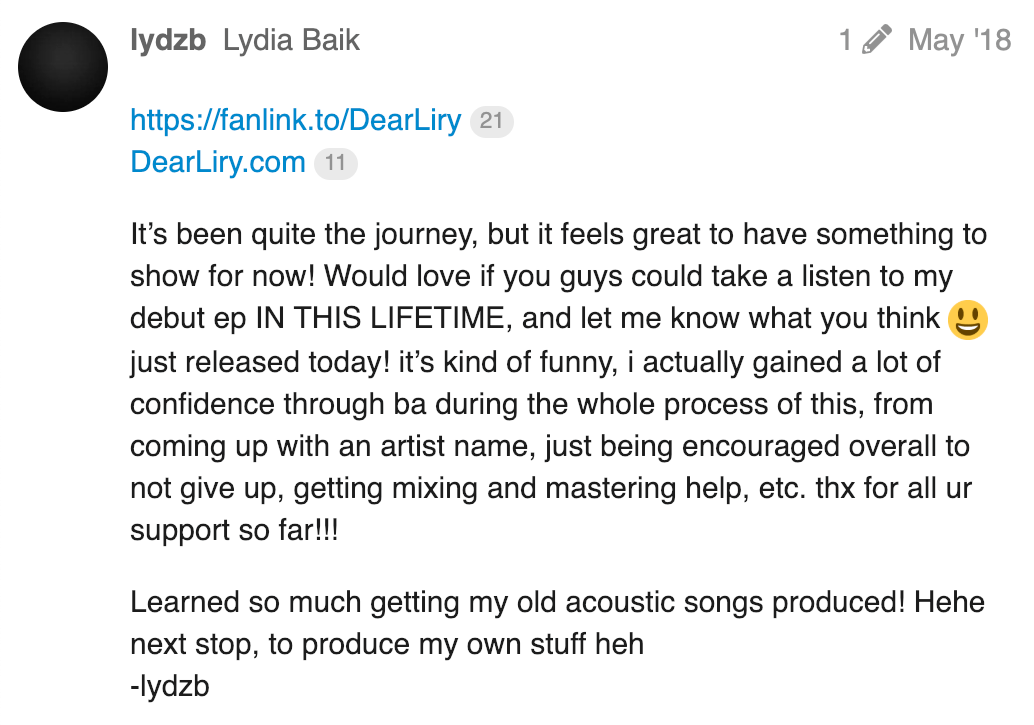Click the line starting "It's been quite the journey"
Viewport: 1034px width, 725px height.
point(559,235)
